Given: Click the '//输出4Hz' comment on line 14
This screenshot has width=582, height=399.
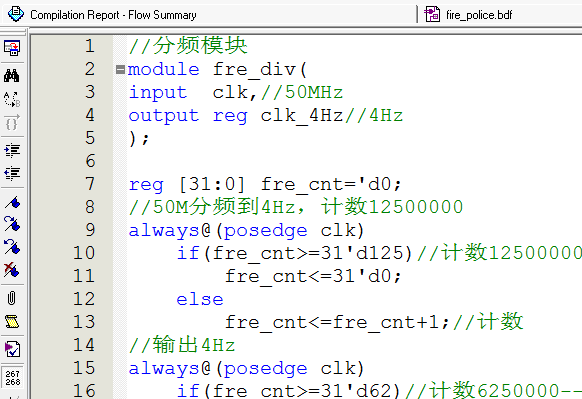Looking at the screenshot, I should click(x=182, y=345).
